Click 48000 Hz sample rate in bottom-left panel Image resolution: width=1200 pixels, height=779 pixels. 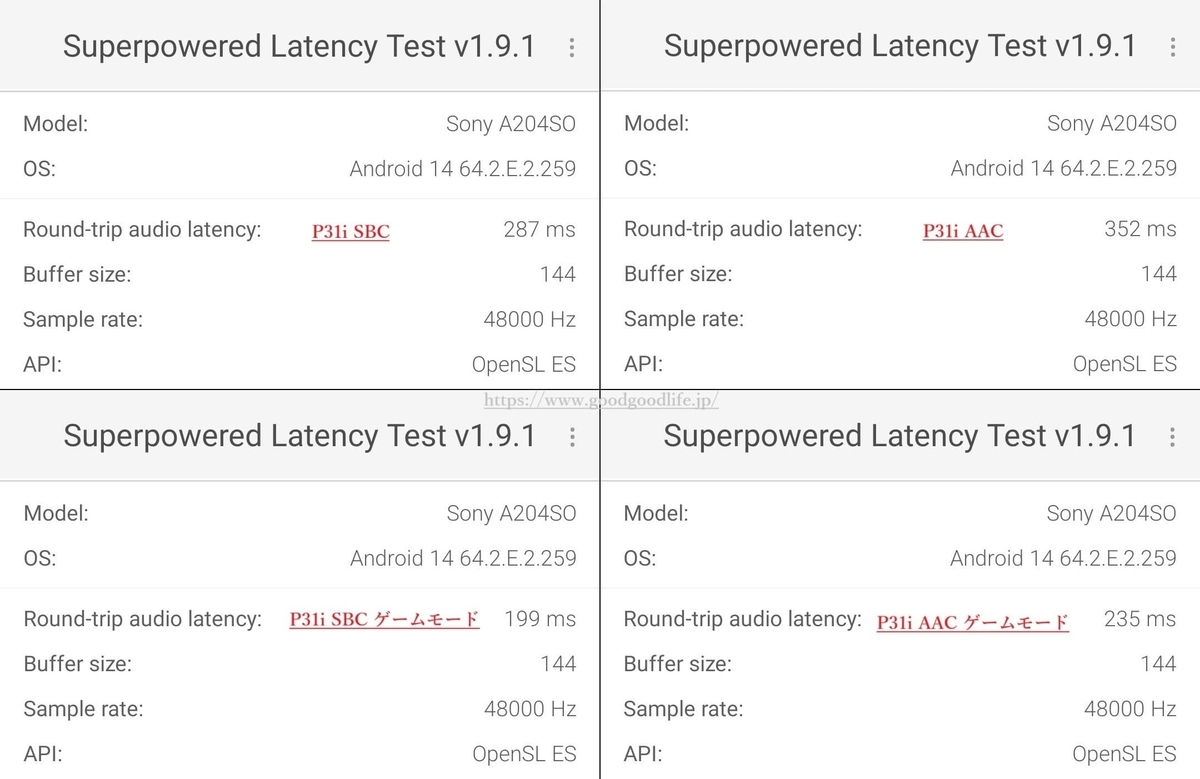pos(529,709)
